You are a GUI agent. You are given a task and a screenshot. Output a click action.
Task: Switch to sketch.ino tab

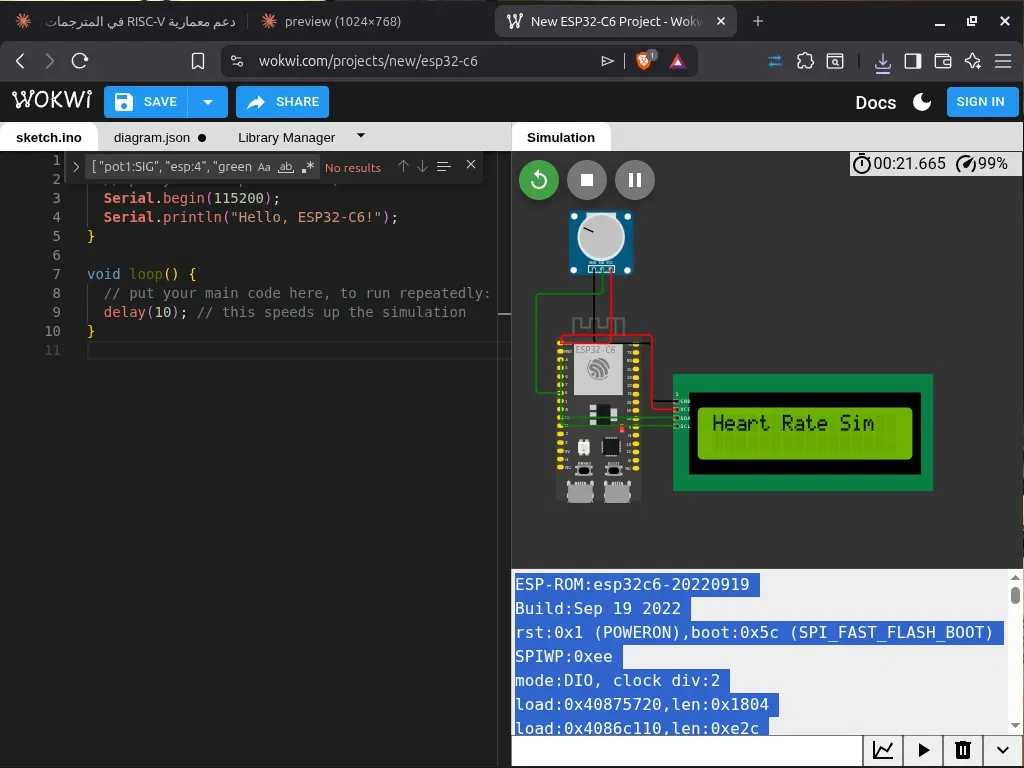tap(49, 137)
